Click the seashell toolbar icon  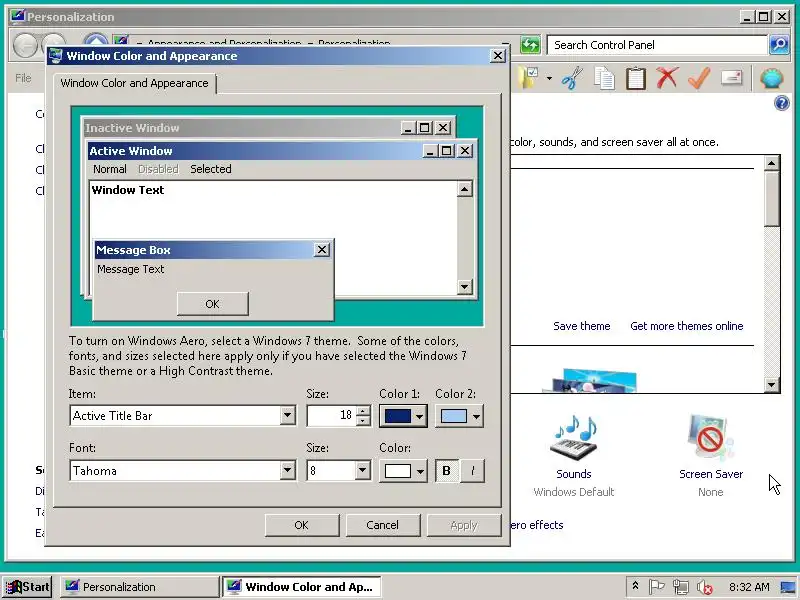[771, 79]
